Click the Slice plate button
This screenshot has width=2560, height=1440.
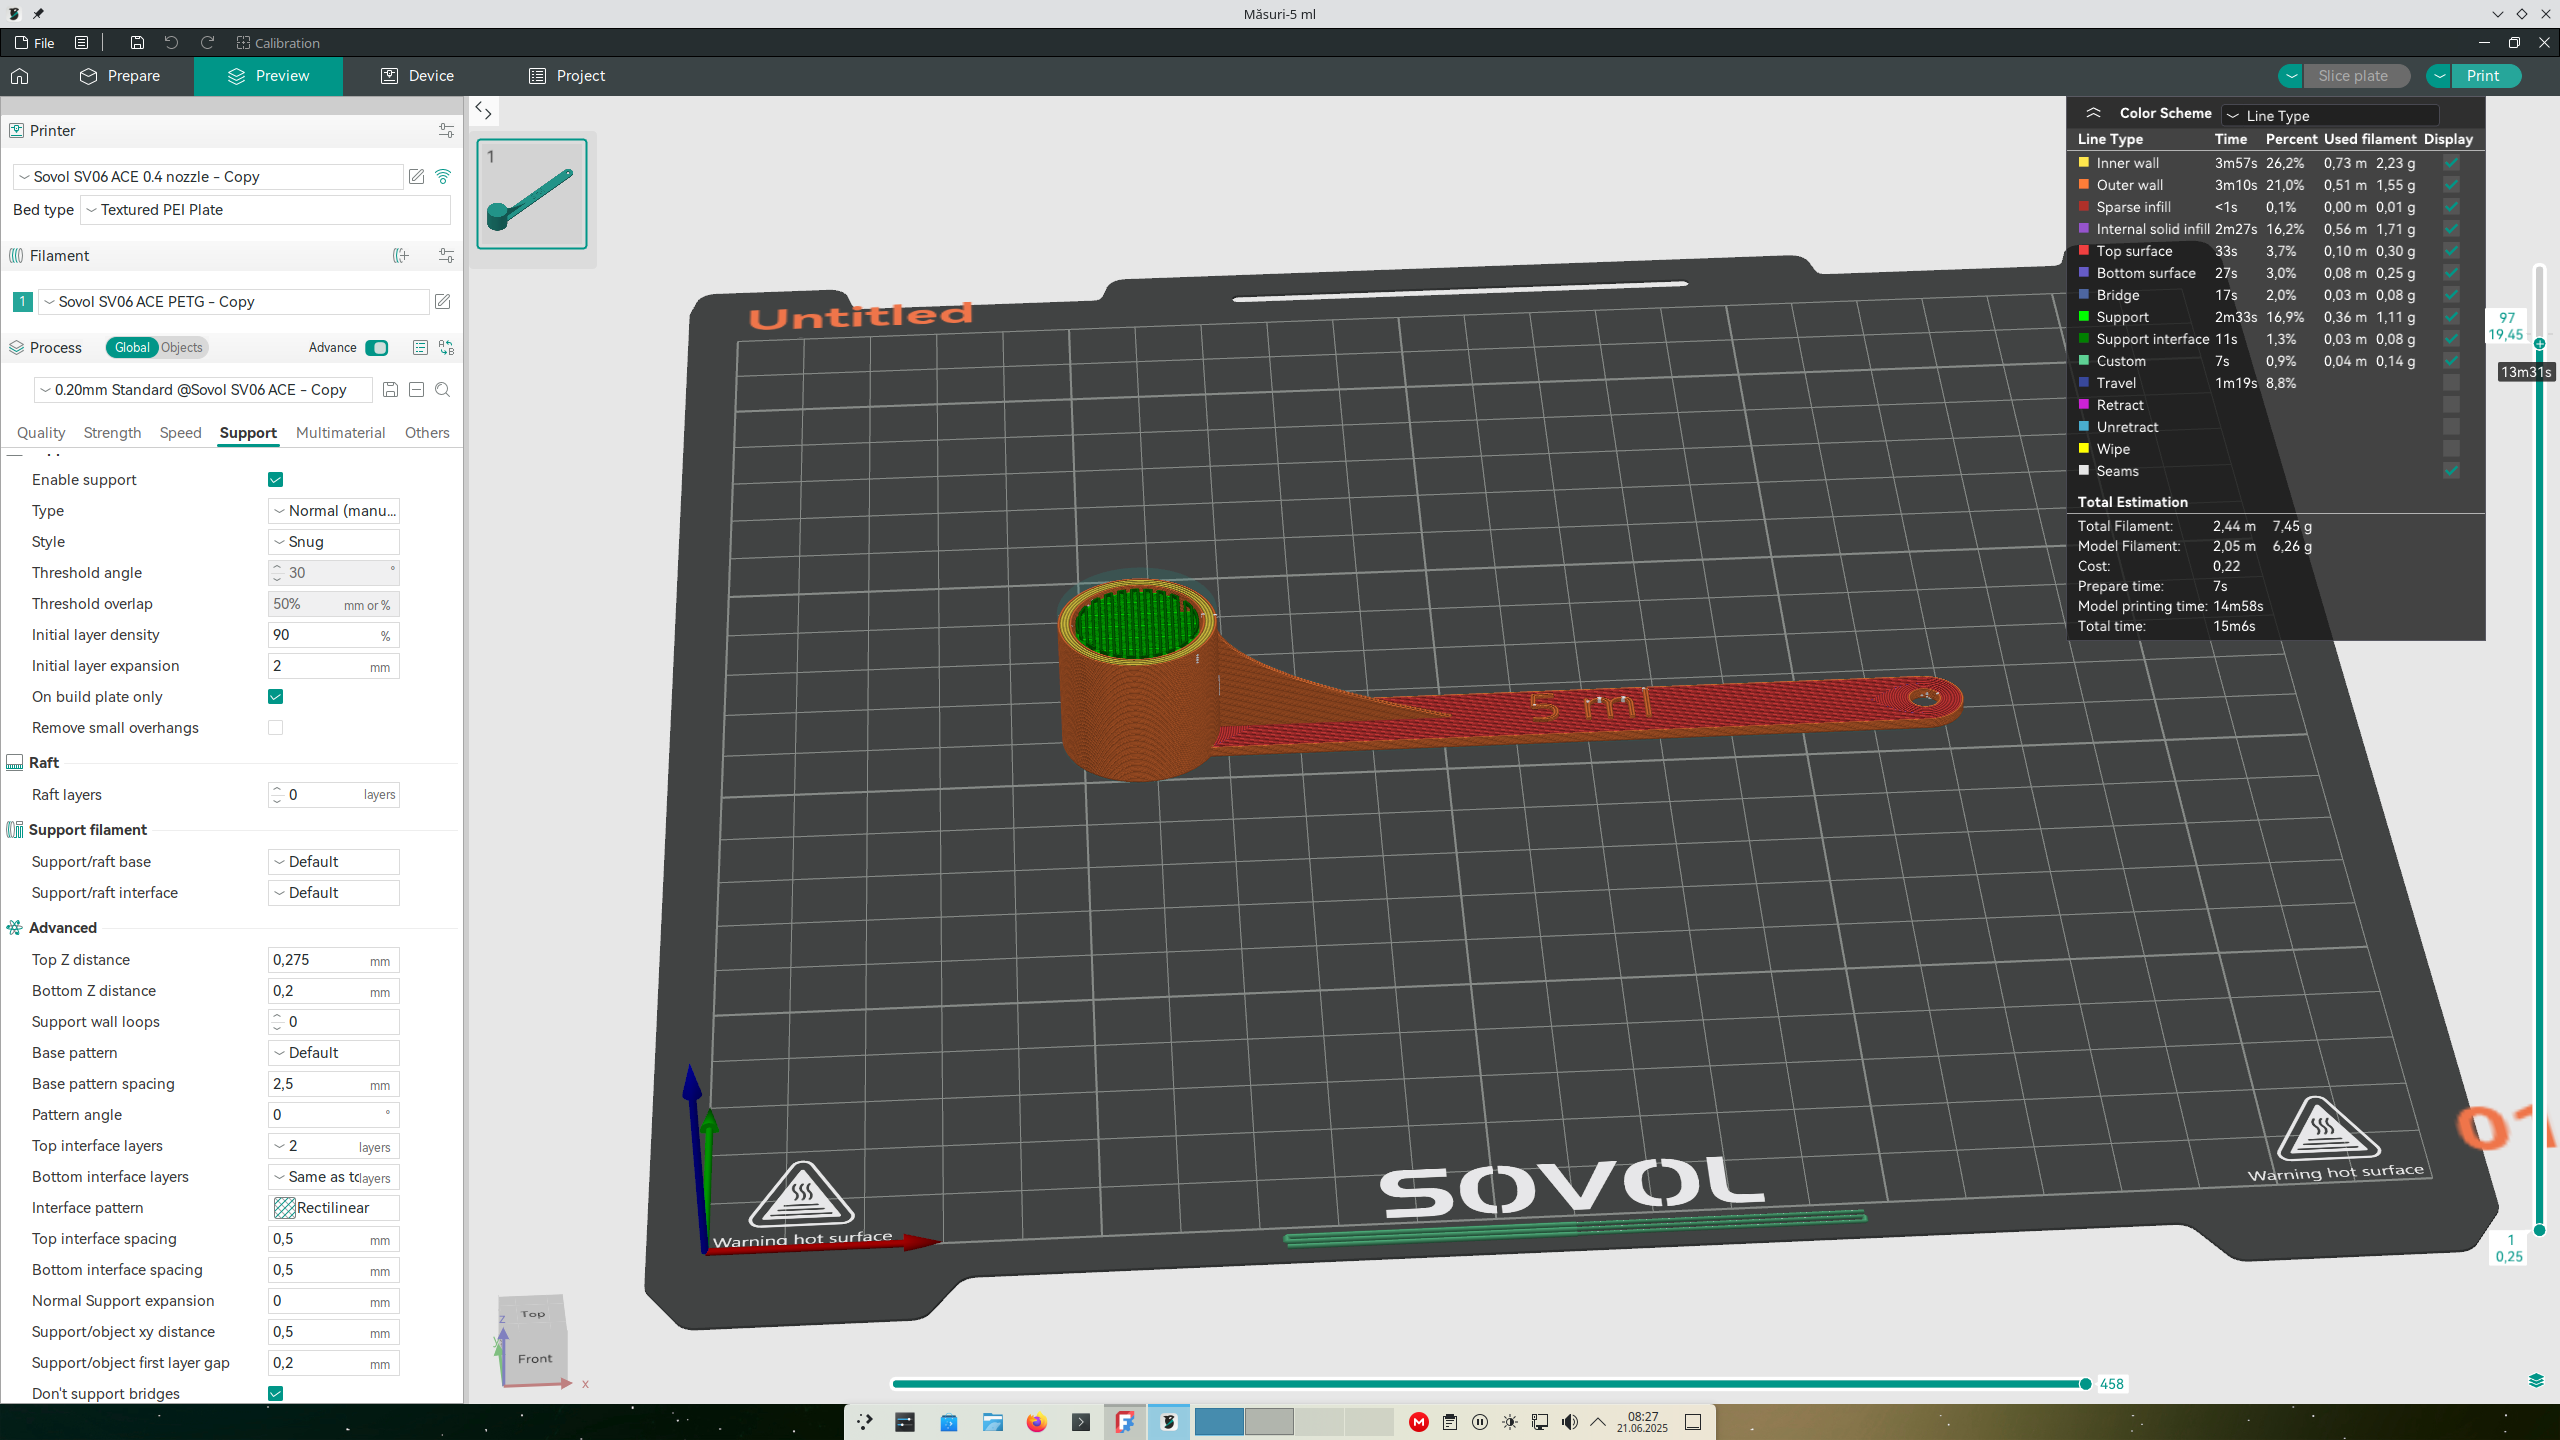point(2353,76)
